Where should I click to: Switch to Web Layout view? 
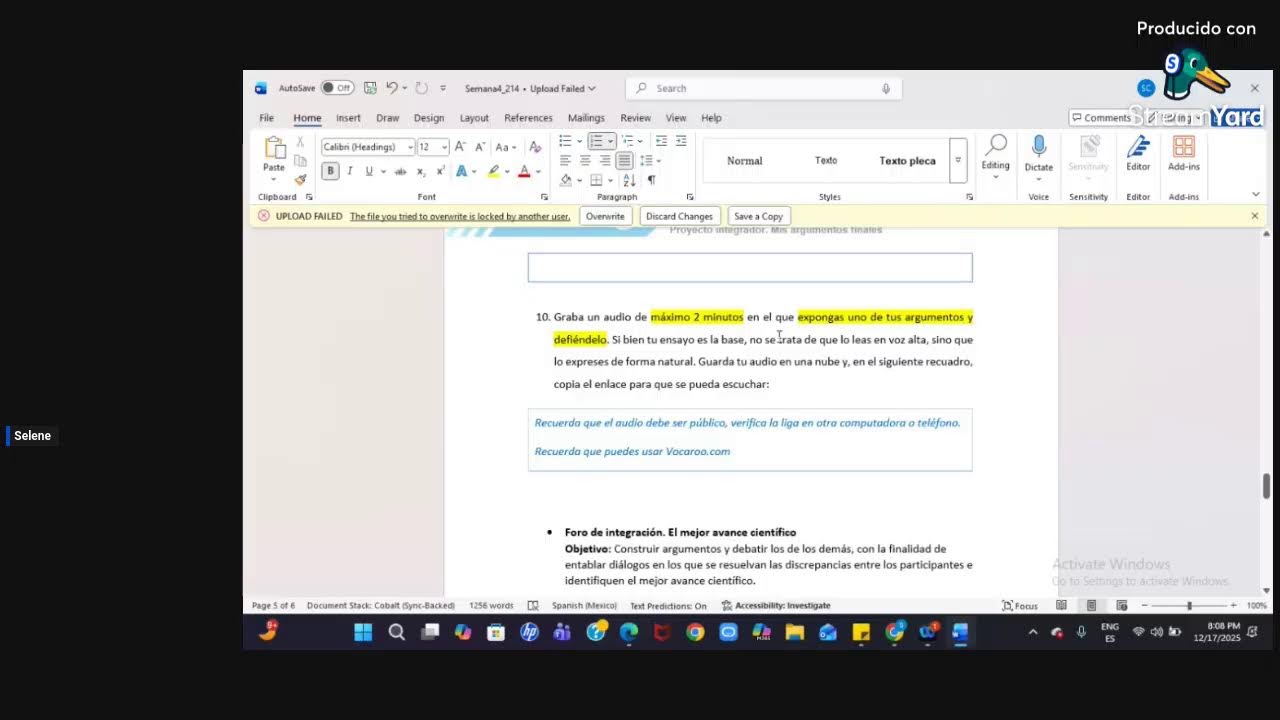(1121, 605)
